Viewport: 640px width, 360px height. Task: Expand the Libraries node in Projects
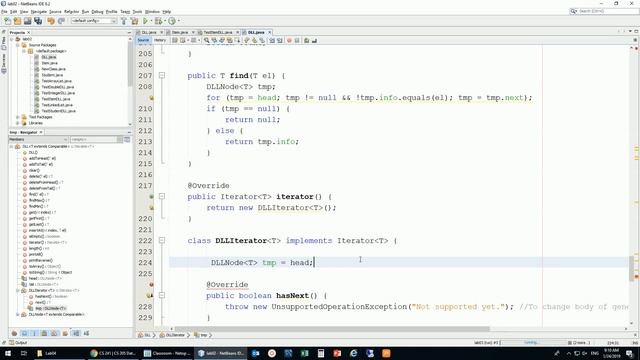[18, 123]
